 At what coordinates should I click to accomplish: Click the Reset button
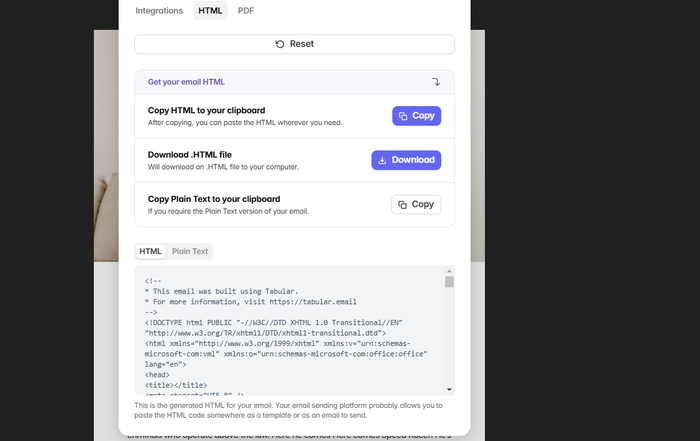(295, 44)
